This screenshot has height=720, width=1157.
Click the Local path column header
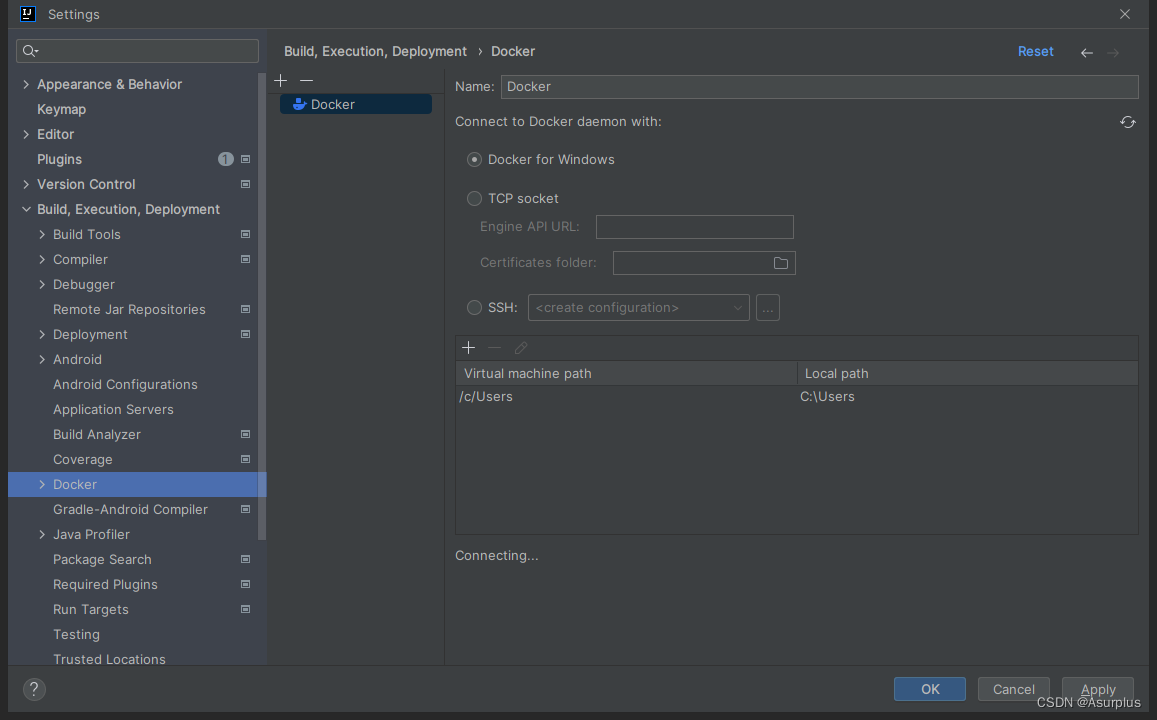[x=967, y=373]
